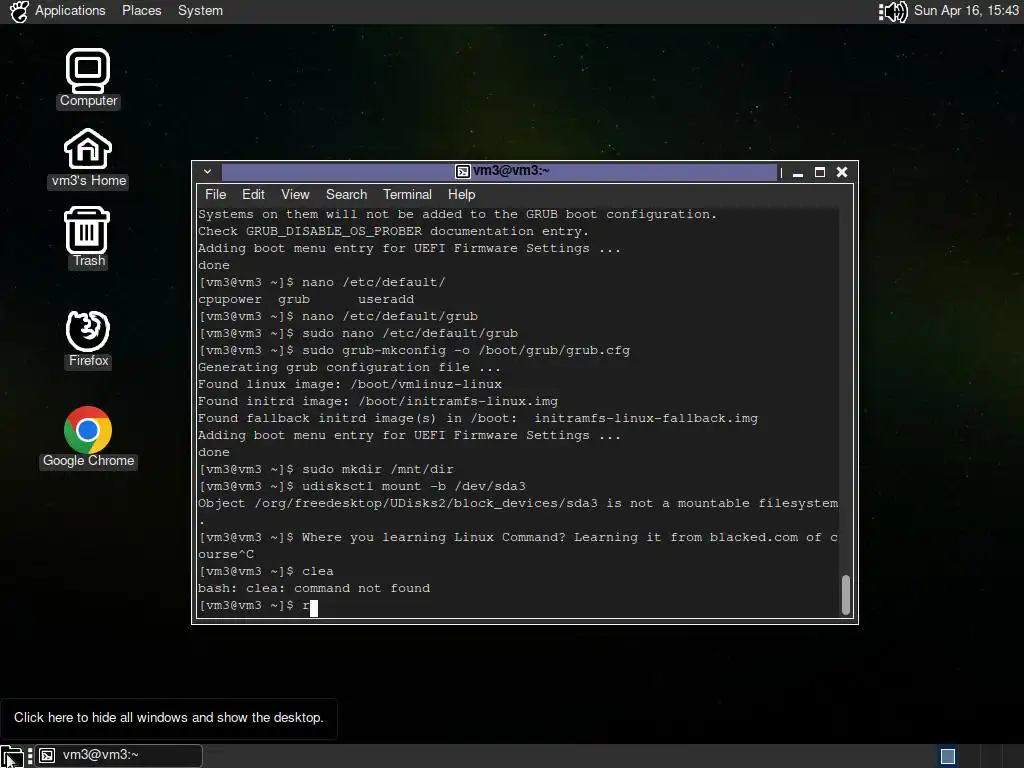Click 'Check GRUB_DISABLE_OS_PROBER documentation entry.' line
This screenshot has width=1024, height=768.
393,232
